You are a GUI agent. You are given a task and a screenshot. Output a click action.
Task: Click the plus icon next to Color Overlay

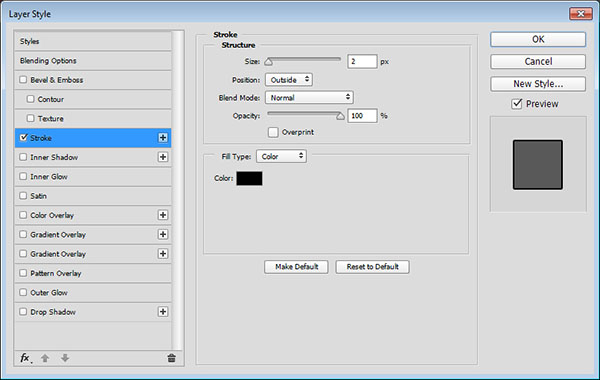click(x=163, y=215)
